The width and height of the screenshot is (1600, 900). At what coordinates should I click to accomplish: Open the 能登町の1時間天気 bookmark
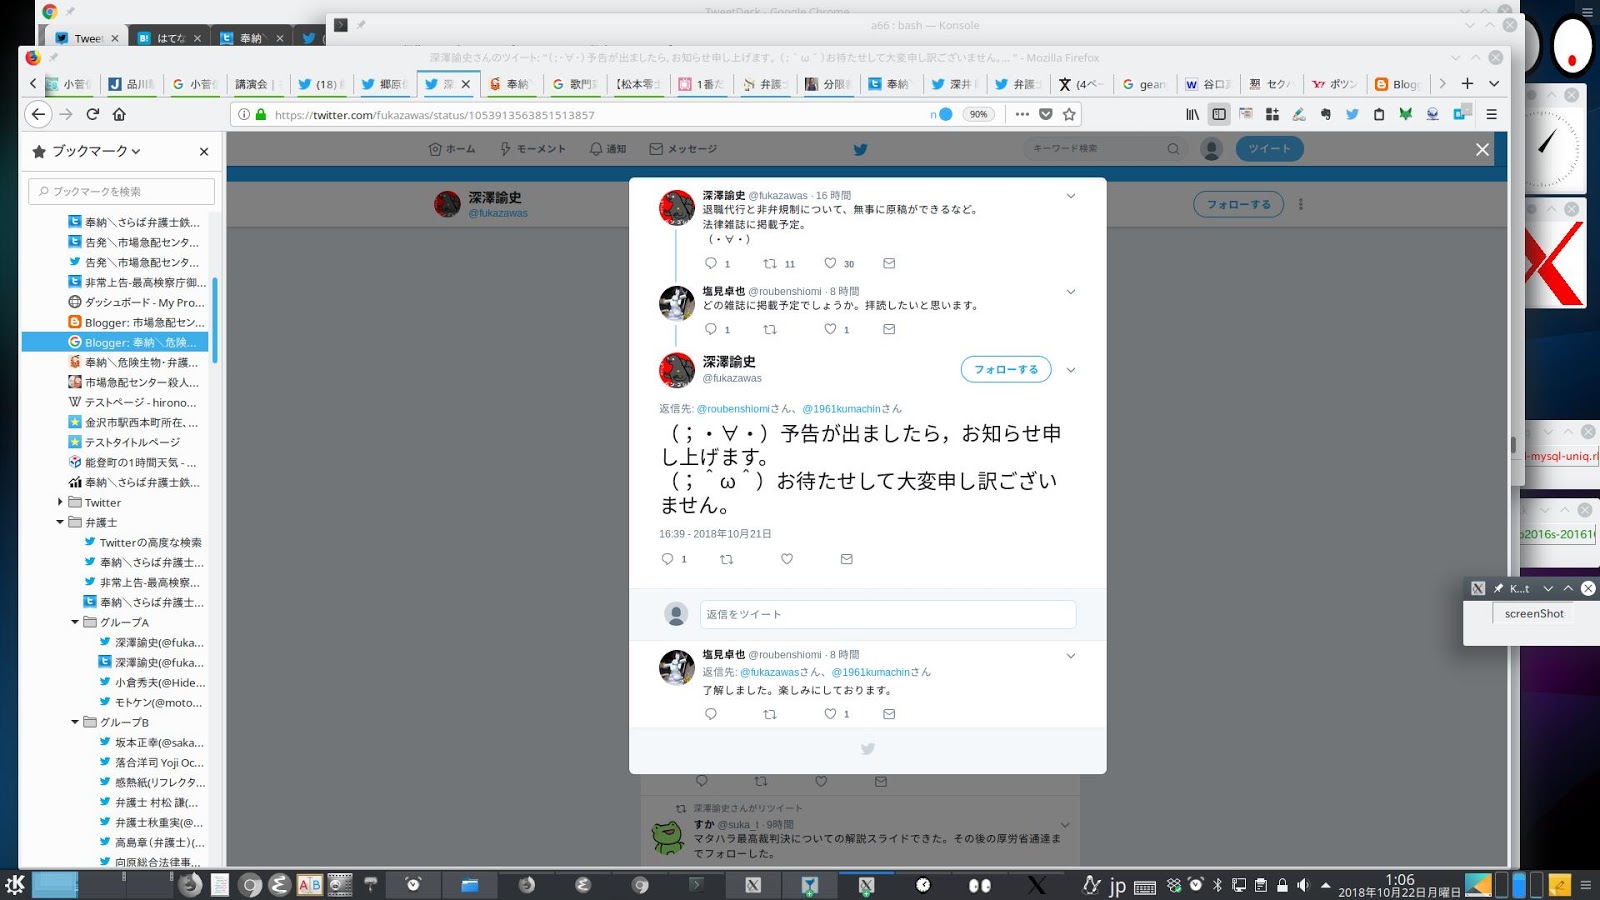[x=133, y=462]
